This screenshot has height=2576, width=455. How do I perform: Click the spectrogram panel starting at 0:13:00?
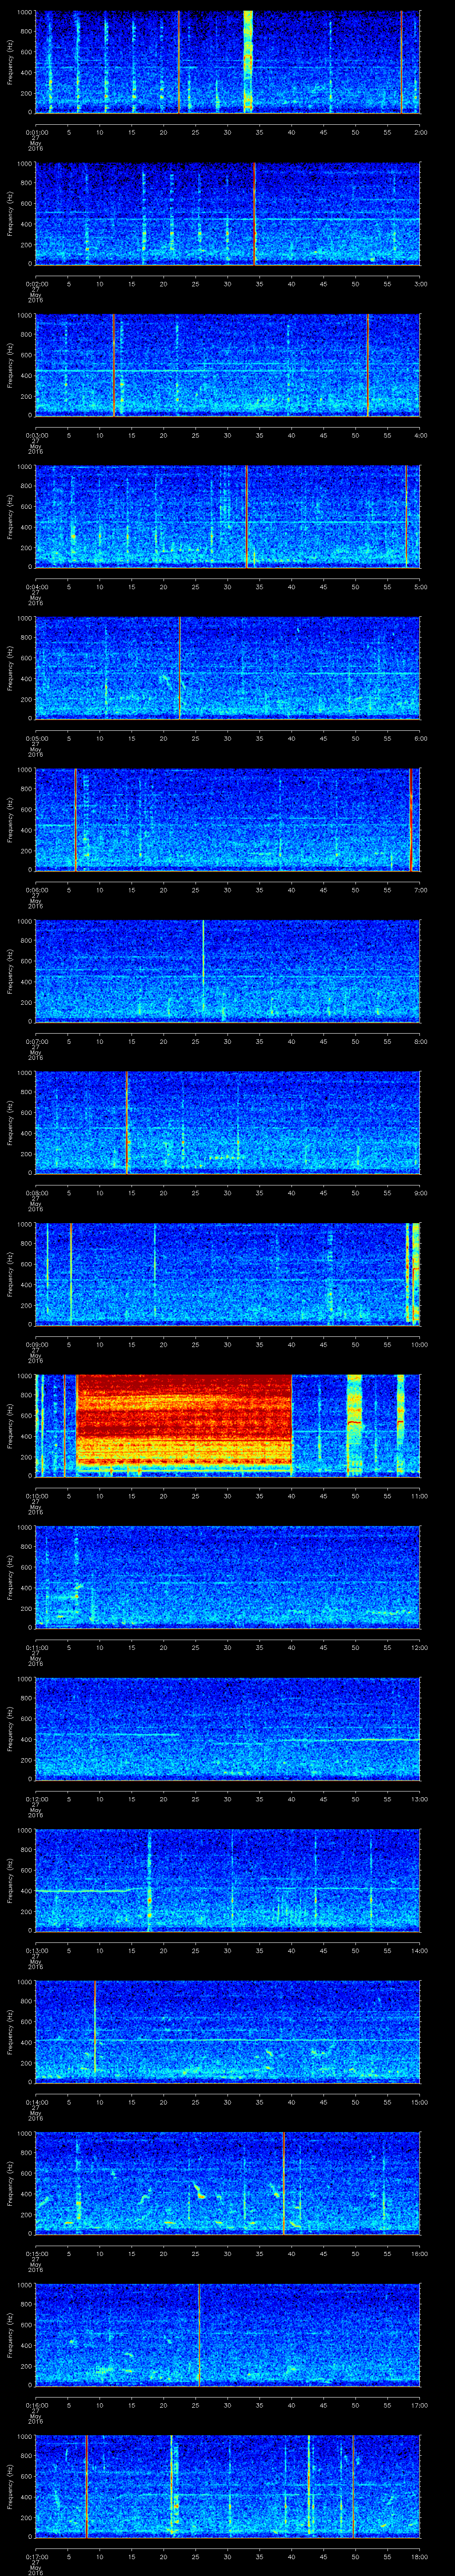point(228,1880)
